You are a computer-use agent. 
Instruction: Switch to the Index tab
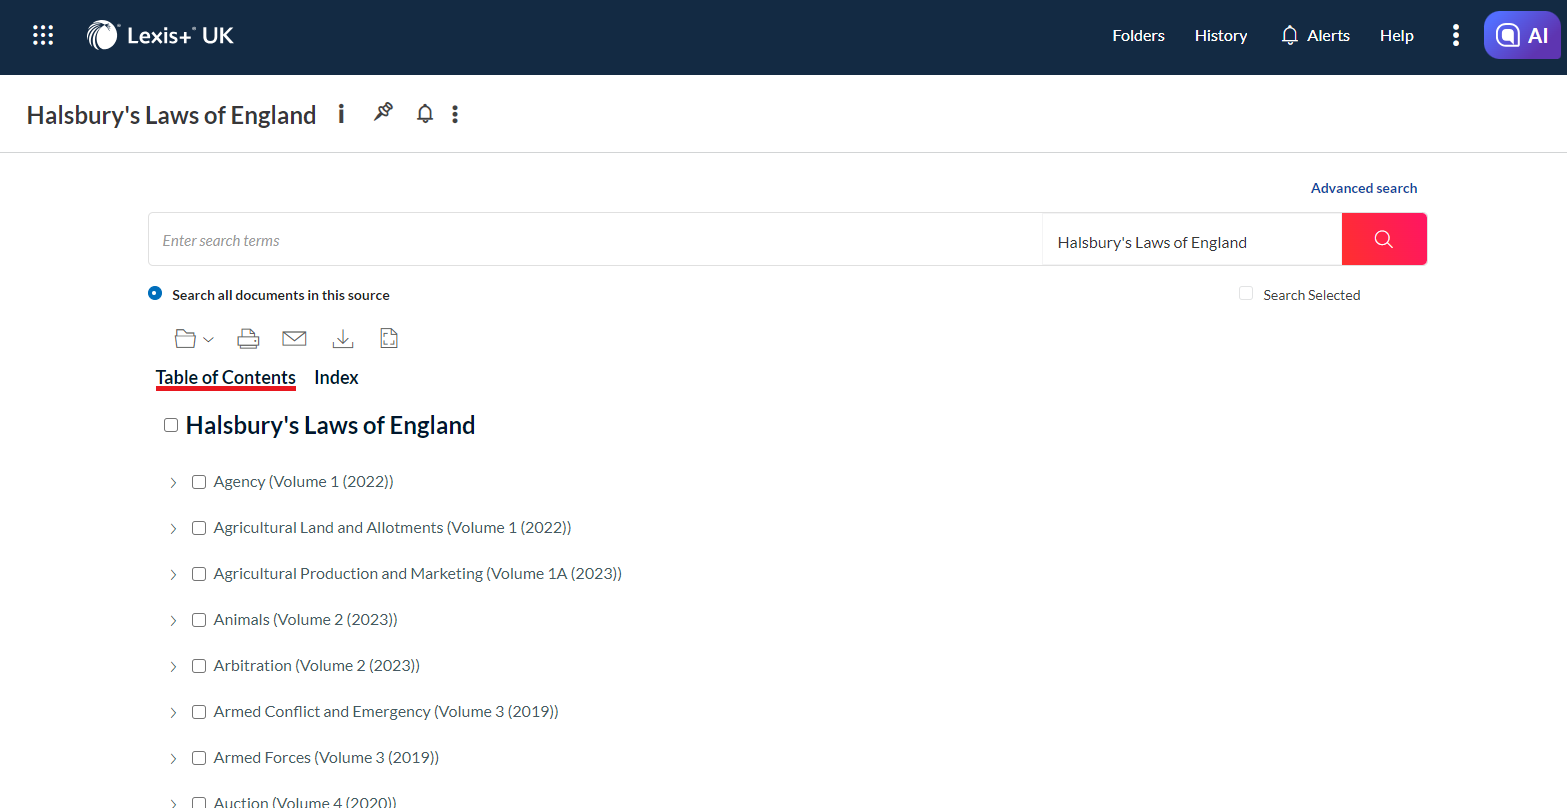pyautogui.click(x=336, y=378)
